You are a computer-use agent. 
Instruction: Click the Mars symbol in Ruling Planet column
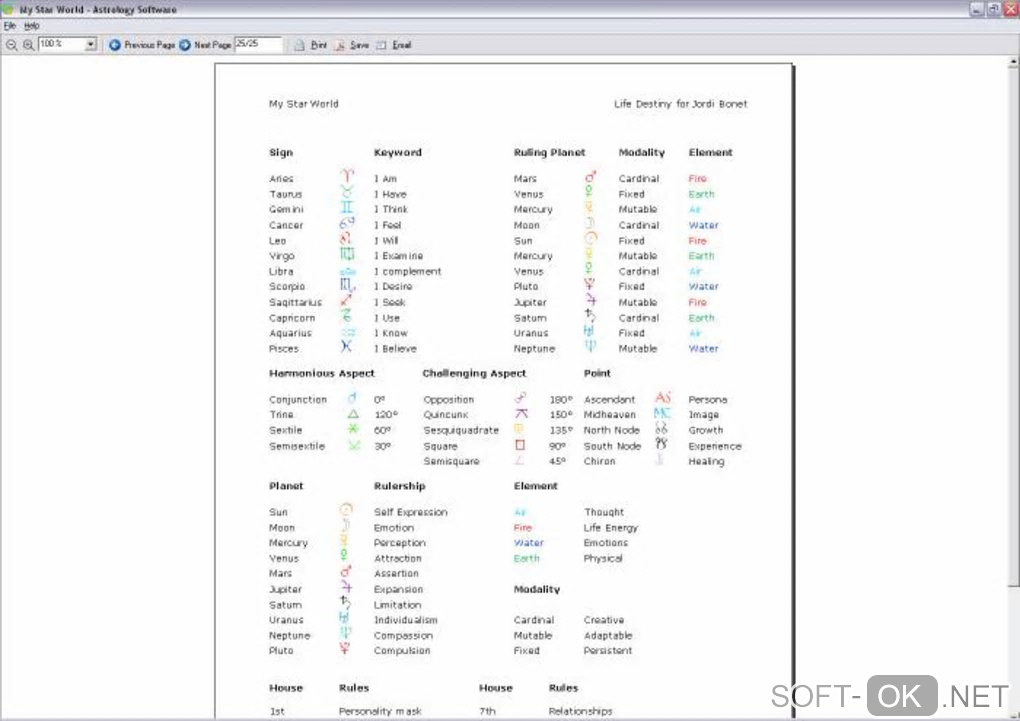click(590, 176)
